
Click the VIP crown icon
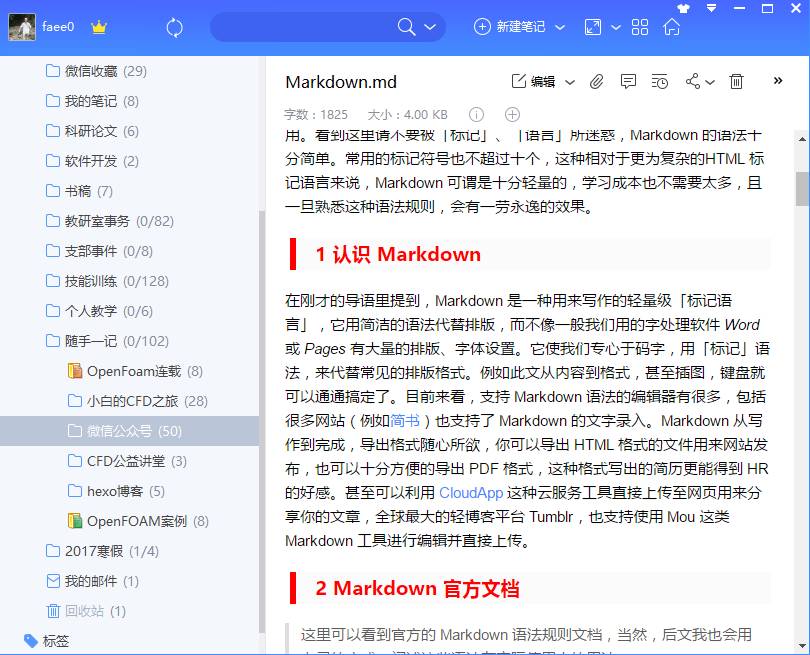coord(98,27)
